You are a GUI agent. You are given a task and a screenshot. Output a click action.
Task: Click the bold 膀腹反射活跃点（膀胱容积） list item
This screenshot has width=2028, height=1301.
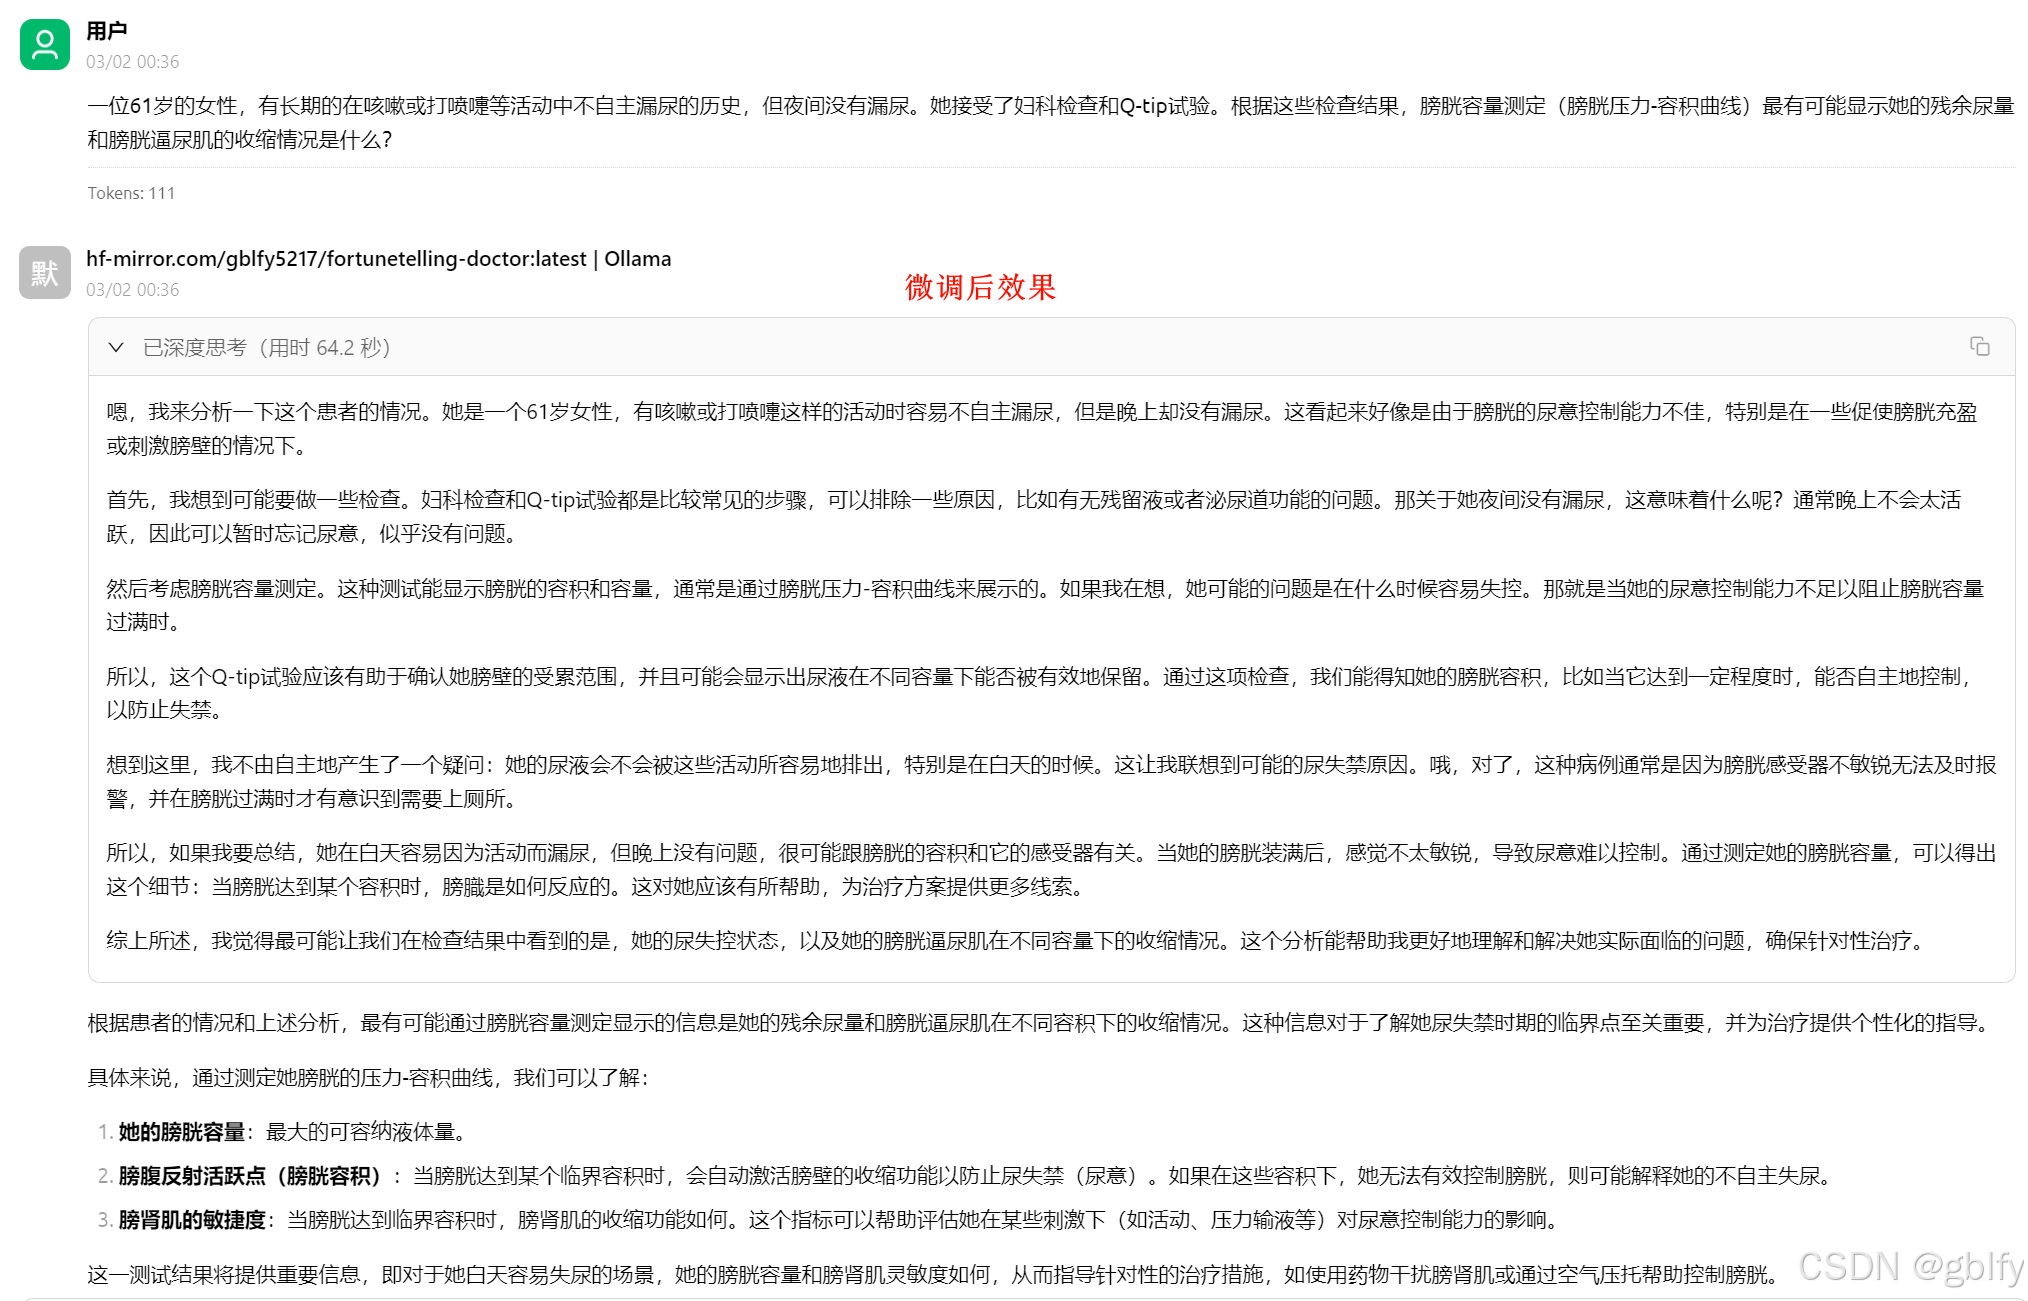pyautogui.click(x=250, y=1176)
